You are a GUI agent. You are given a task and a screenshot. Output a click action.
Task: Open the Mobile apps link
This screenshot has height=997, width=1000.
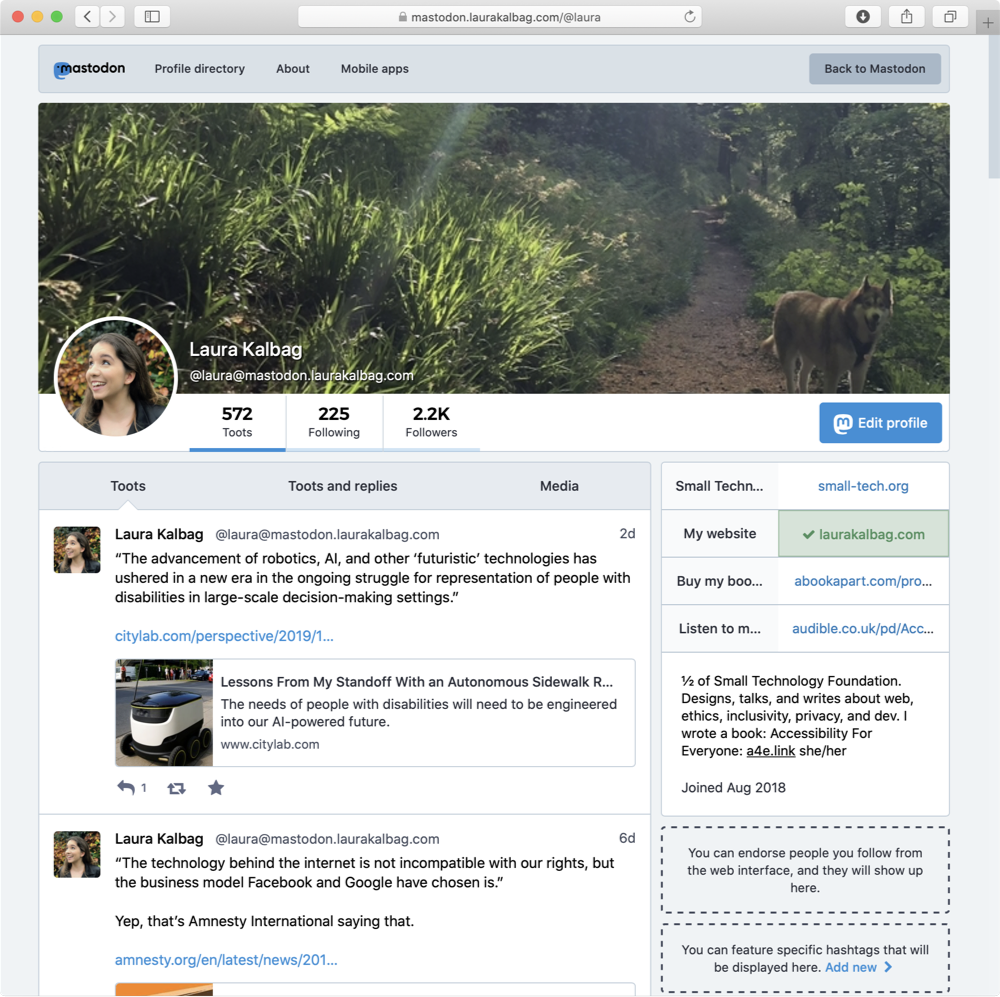pyautogui.click(x=374, y=69)
